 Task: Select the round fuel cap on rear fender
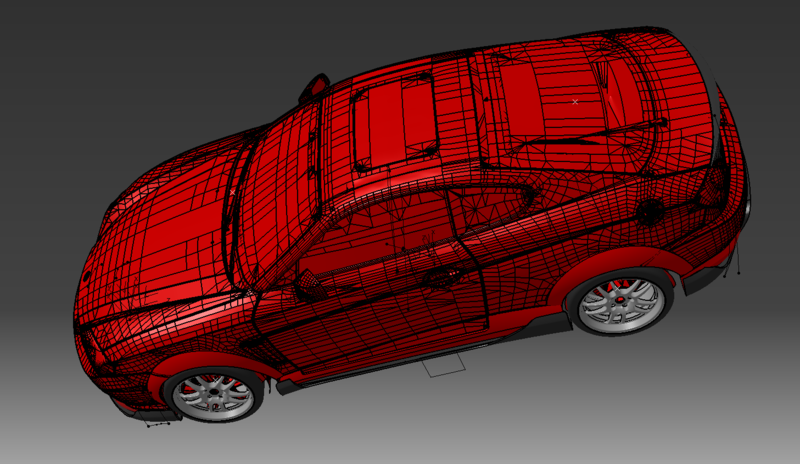[x=648, y=212]
